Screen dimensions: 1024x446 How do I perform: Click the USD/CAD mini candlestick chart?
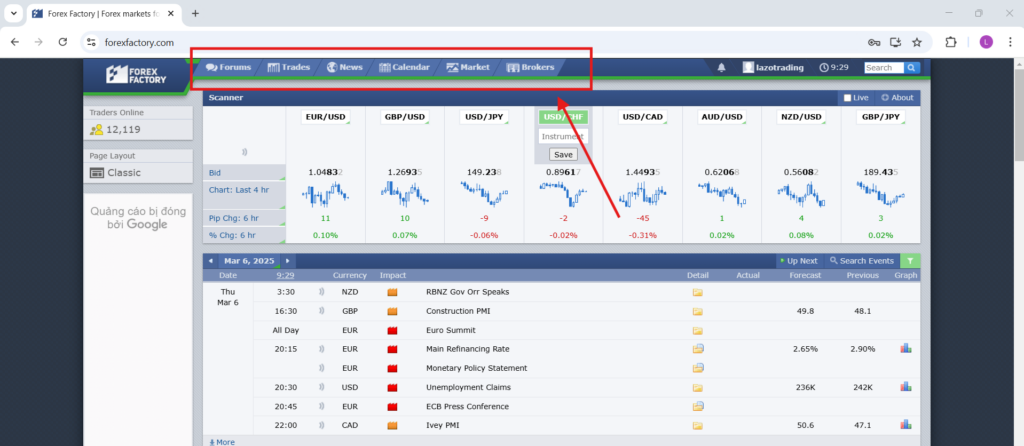coord(643,194)
